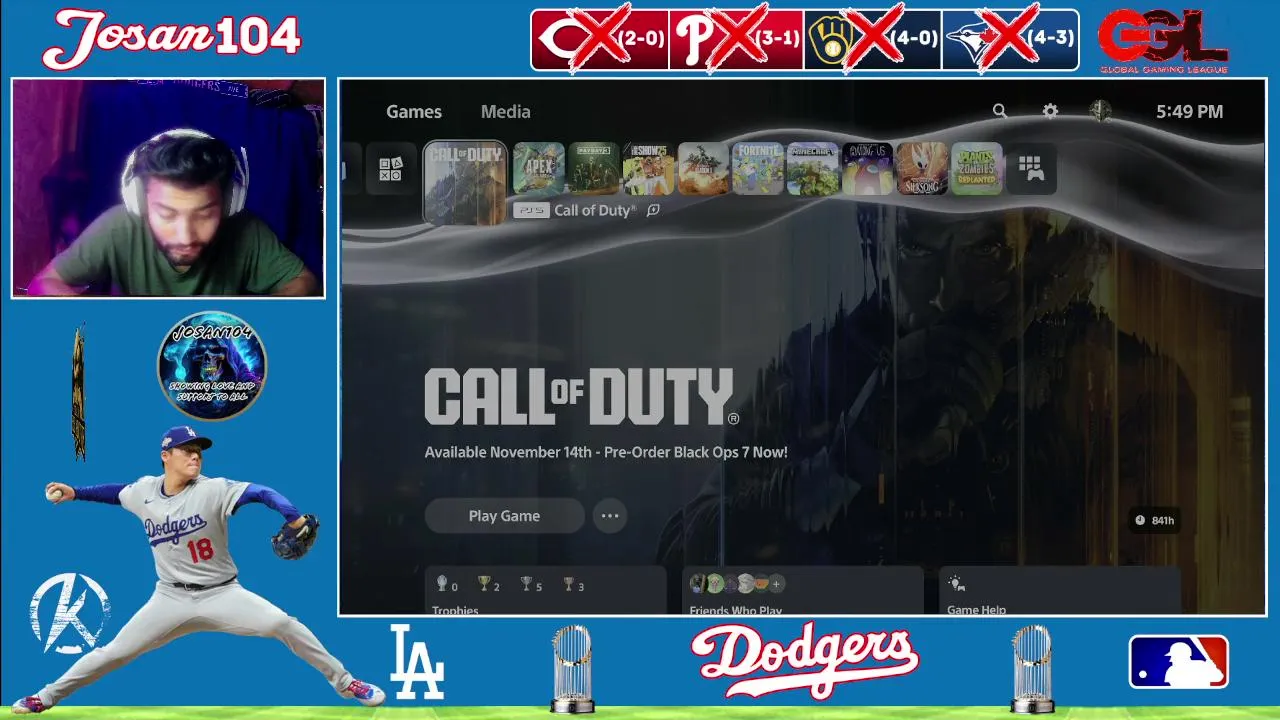Screen dimensions: 1280x720
Task: Click the Brewers crossed-out score box (4-0)
Action: click(872, 40)
